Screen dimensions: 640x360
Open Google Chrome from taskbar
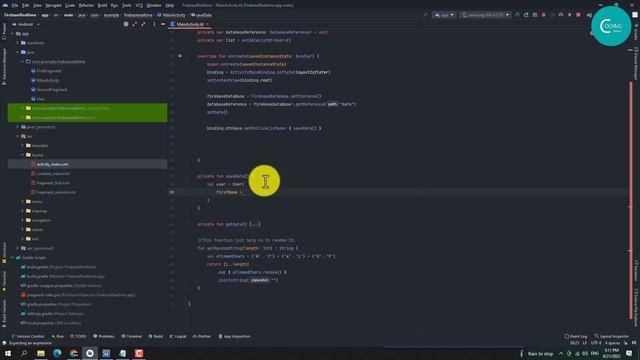73,353
